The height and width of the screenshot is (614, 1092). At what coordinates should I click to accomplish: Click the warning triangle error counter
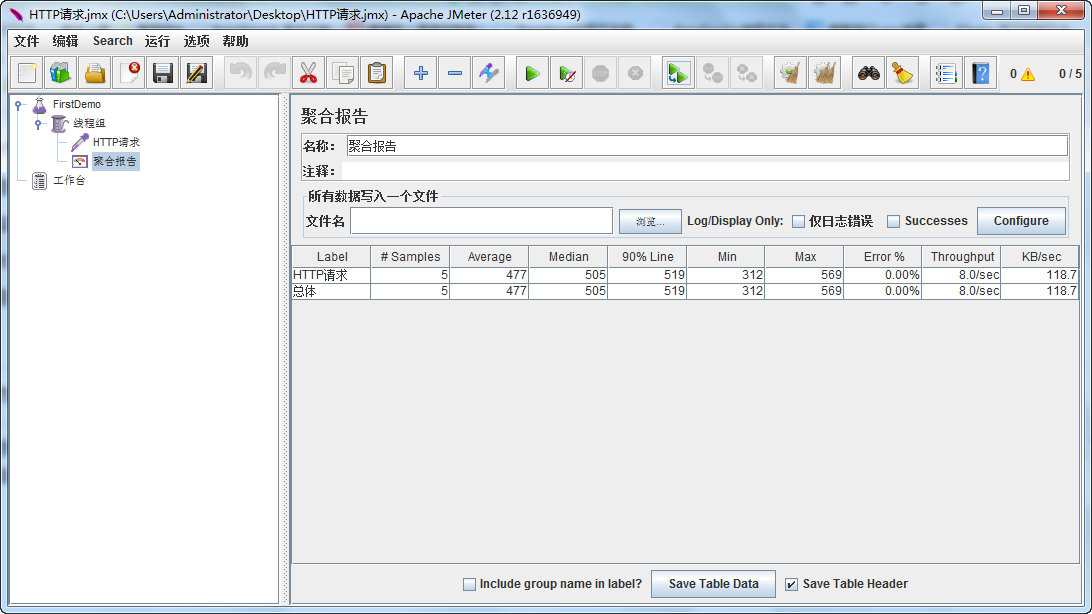pos(1028,74)
